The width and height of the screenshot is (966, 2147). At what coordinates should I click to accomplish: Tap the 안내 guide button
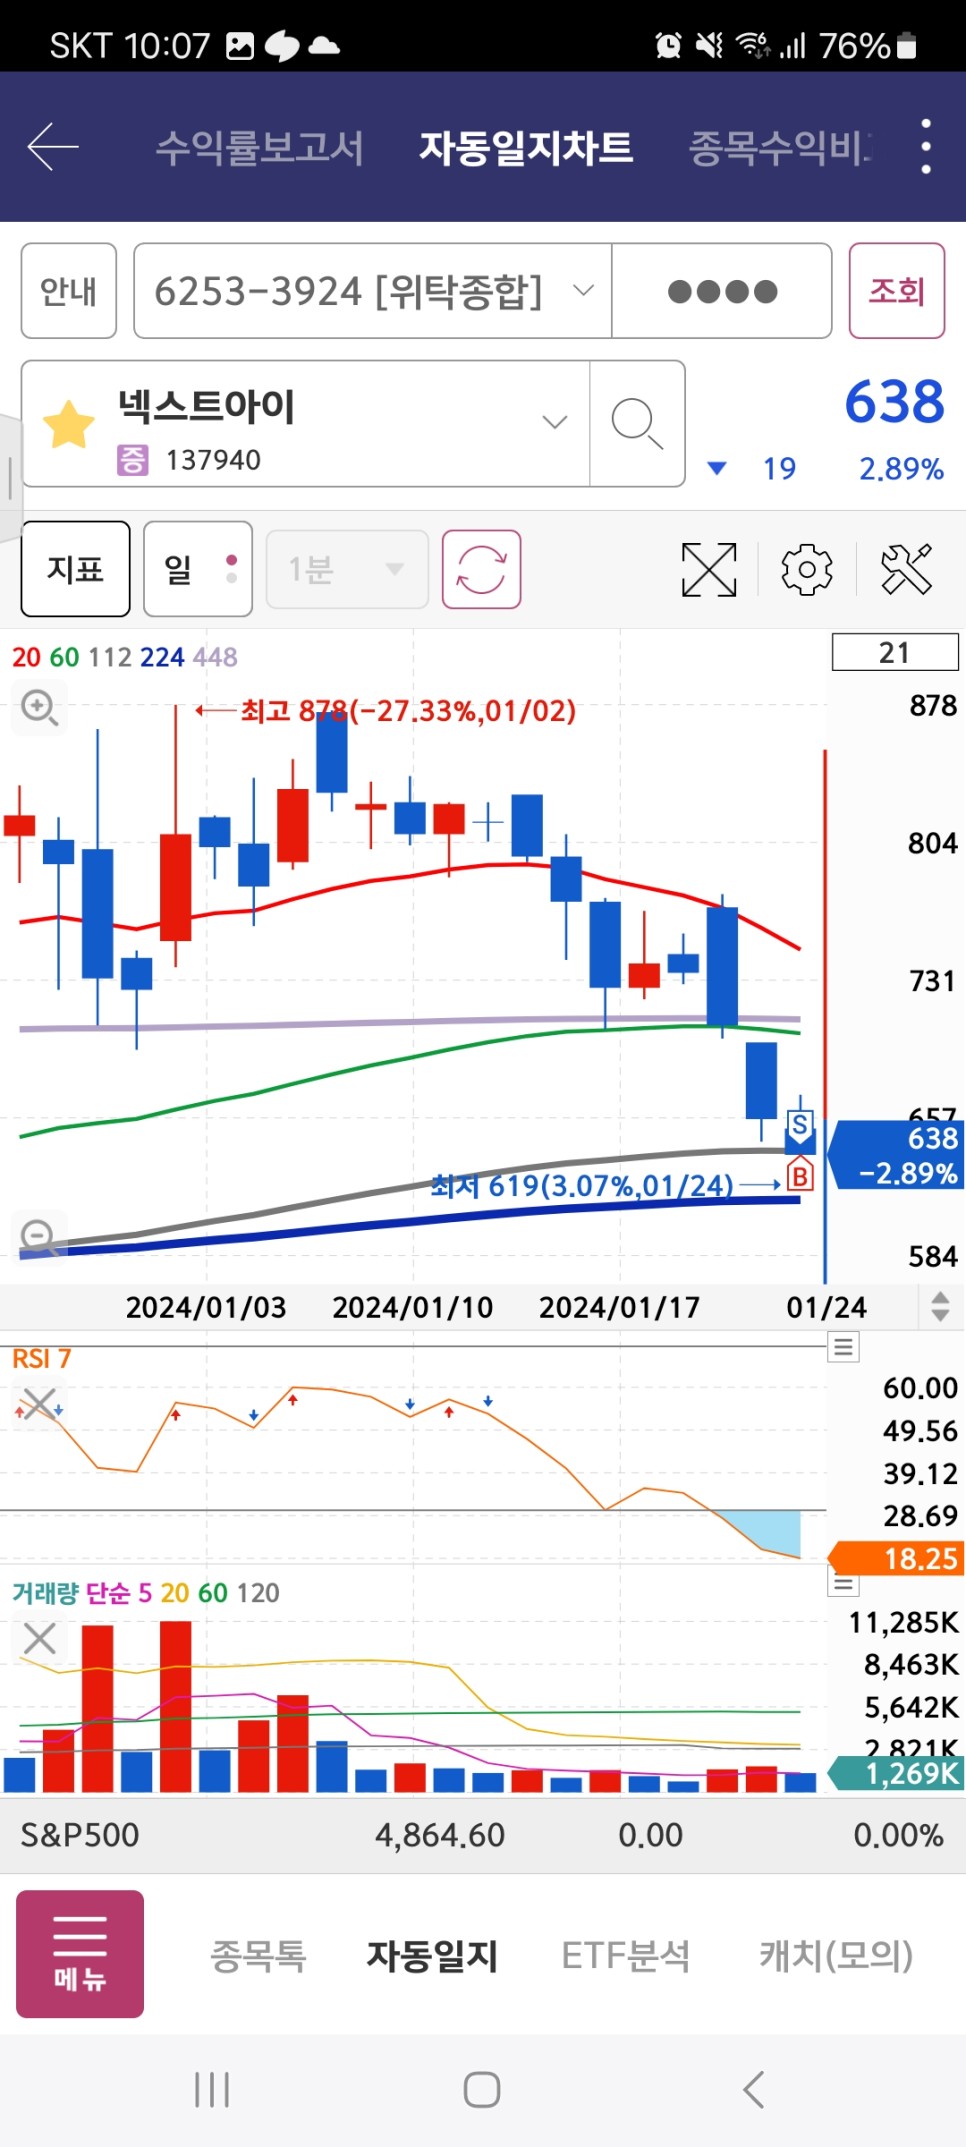click(x=69, y=291)
